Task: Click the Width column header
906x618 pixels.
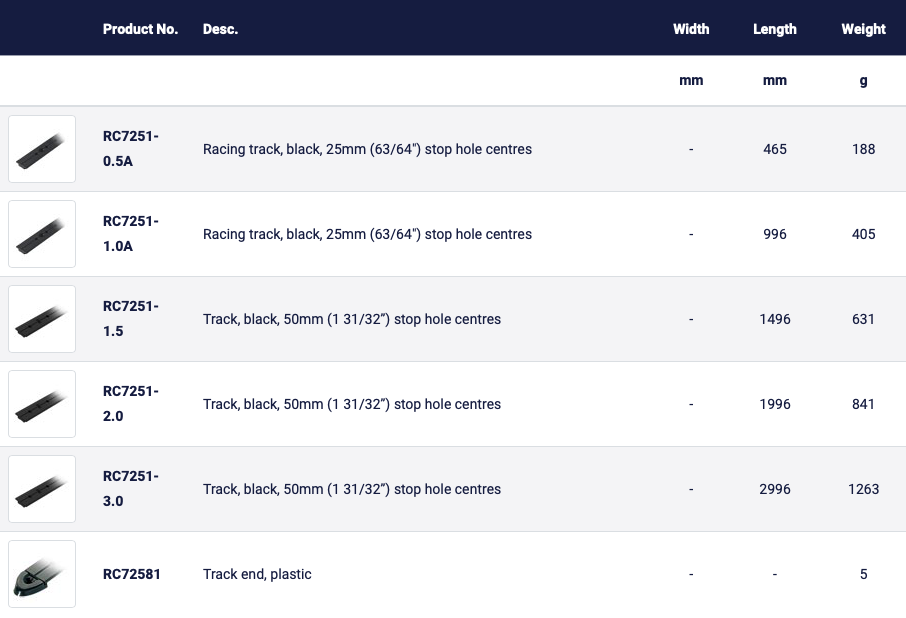Action: point(691,29)
